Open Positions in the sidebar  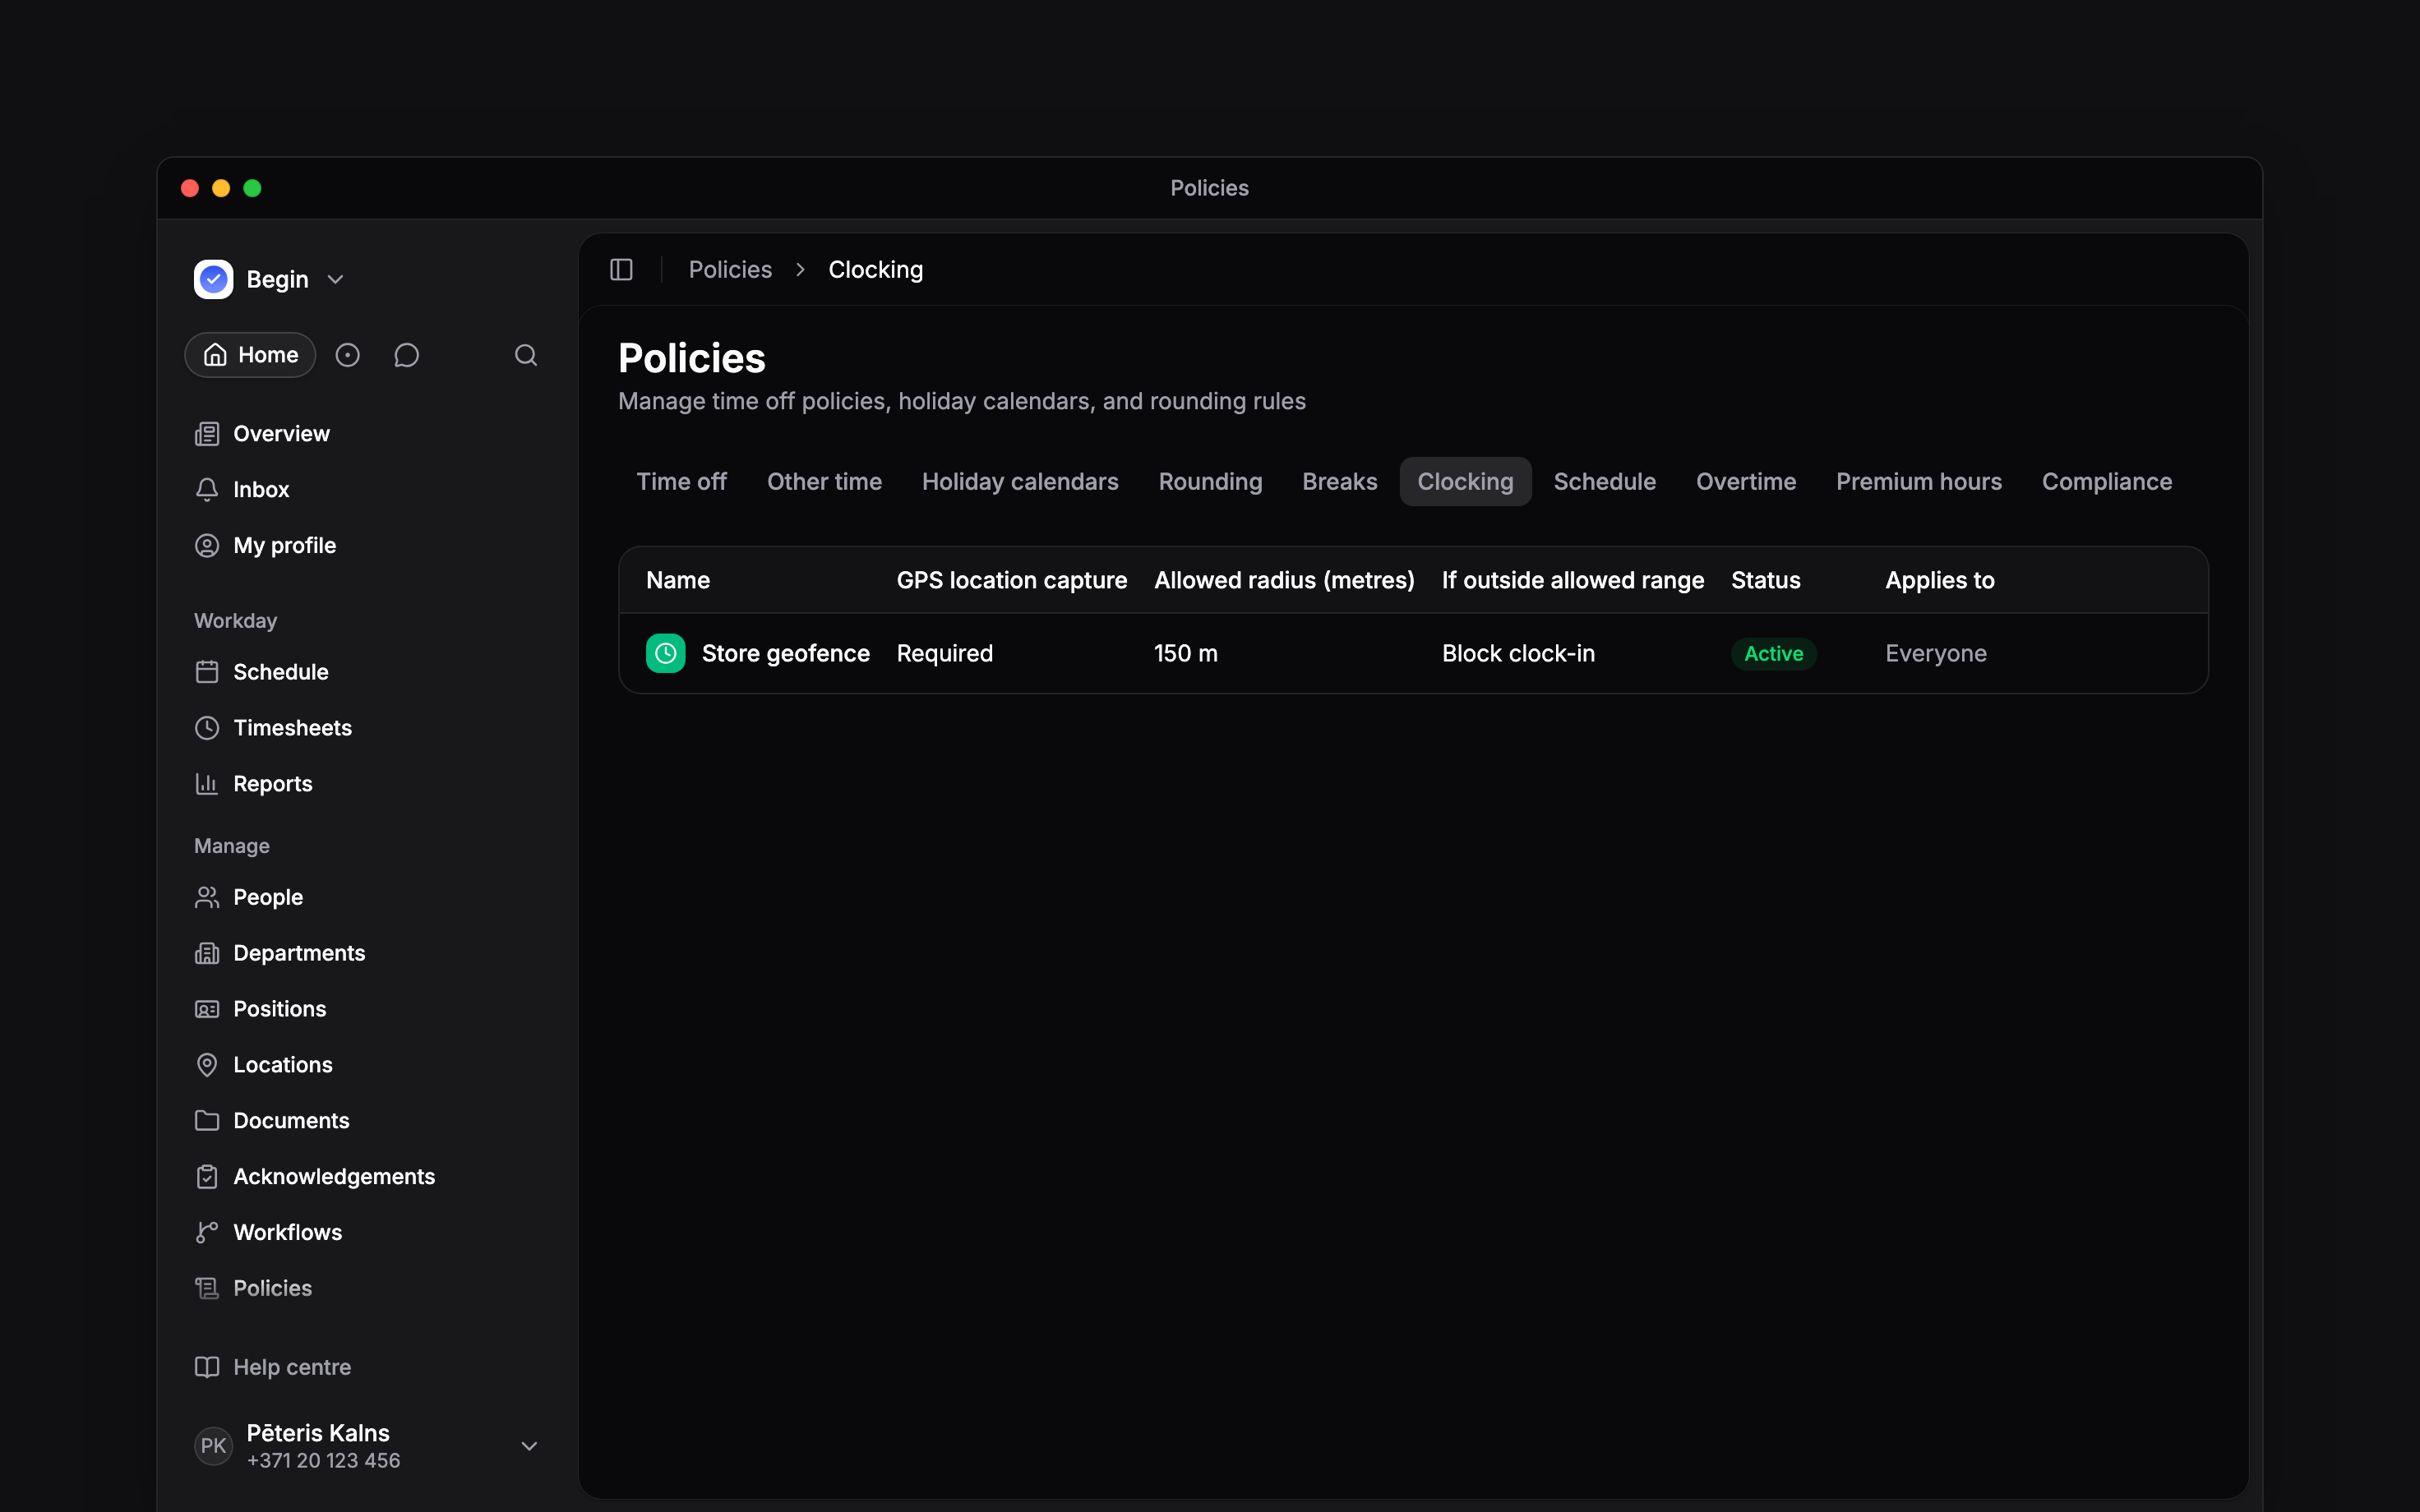[367, 1009]
